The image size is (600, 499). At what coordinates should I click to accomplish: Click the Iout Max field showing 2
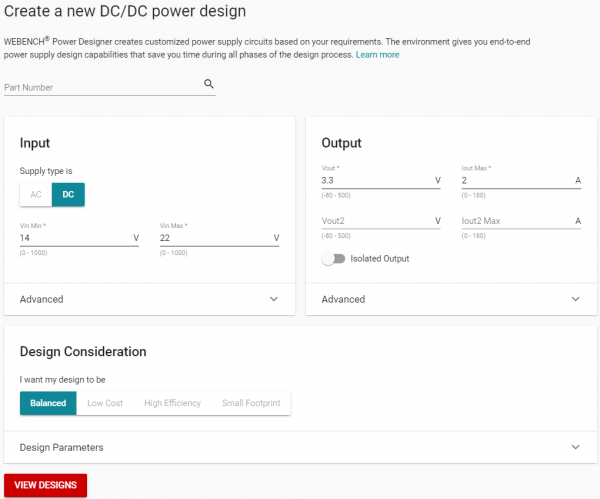[515, 181]
